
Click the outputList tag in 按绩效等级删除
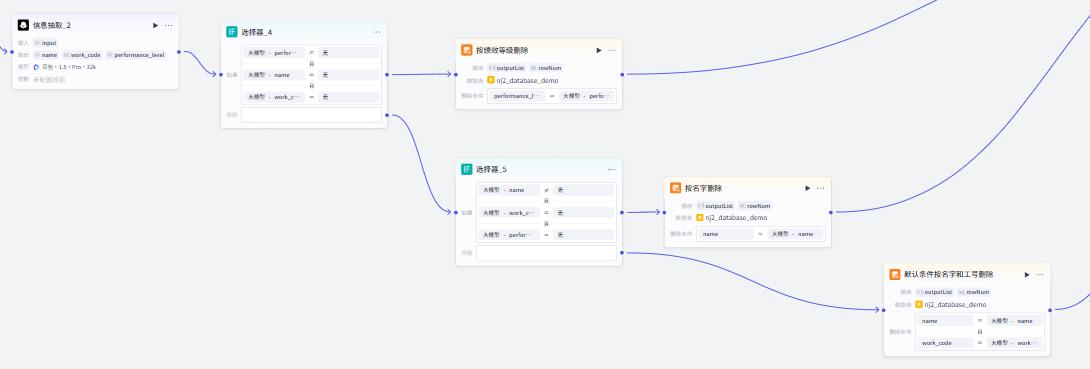506,67
